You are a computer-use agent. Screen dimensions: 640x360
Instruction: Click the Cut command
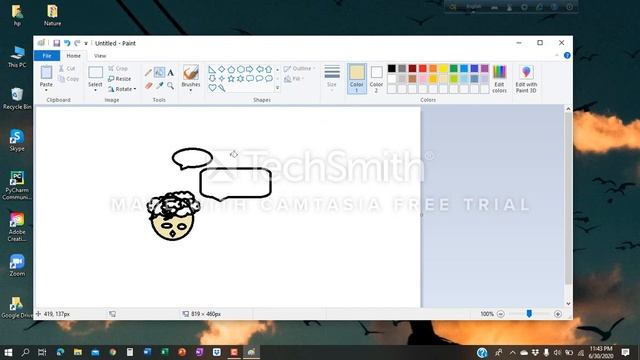67,69
